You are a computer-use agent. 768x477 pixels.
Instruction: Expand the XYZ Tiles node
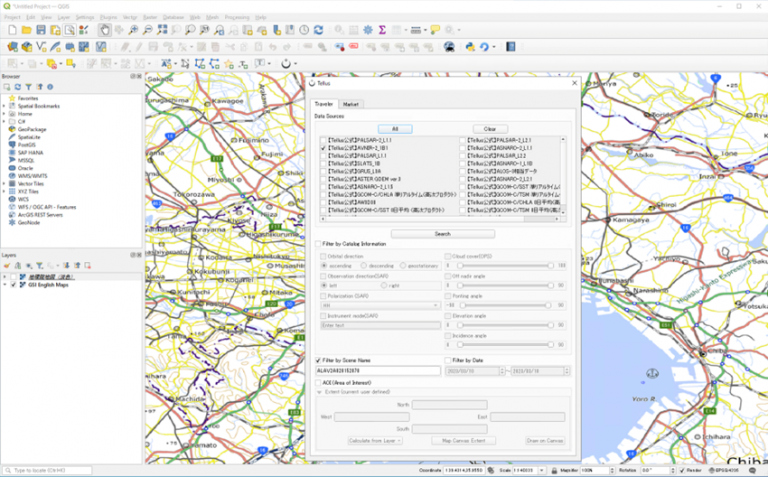[4, 191]
